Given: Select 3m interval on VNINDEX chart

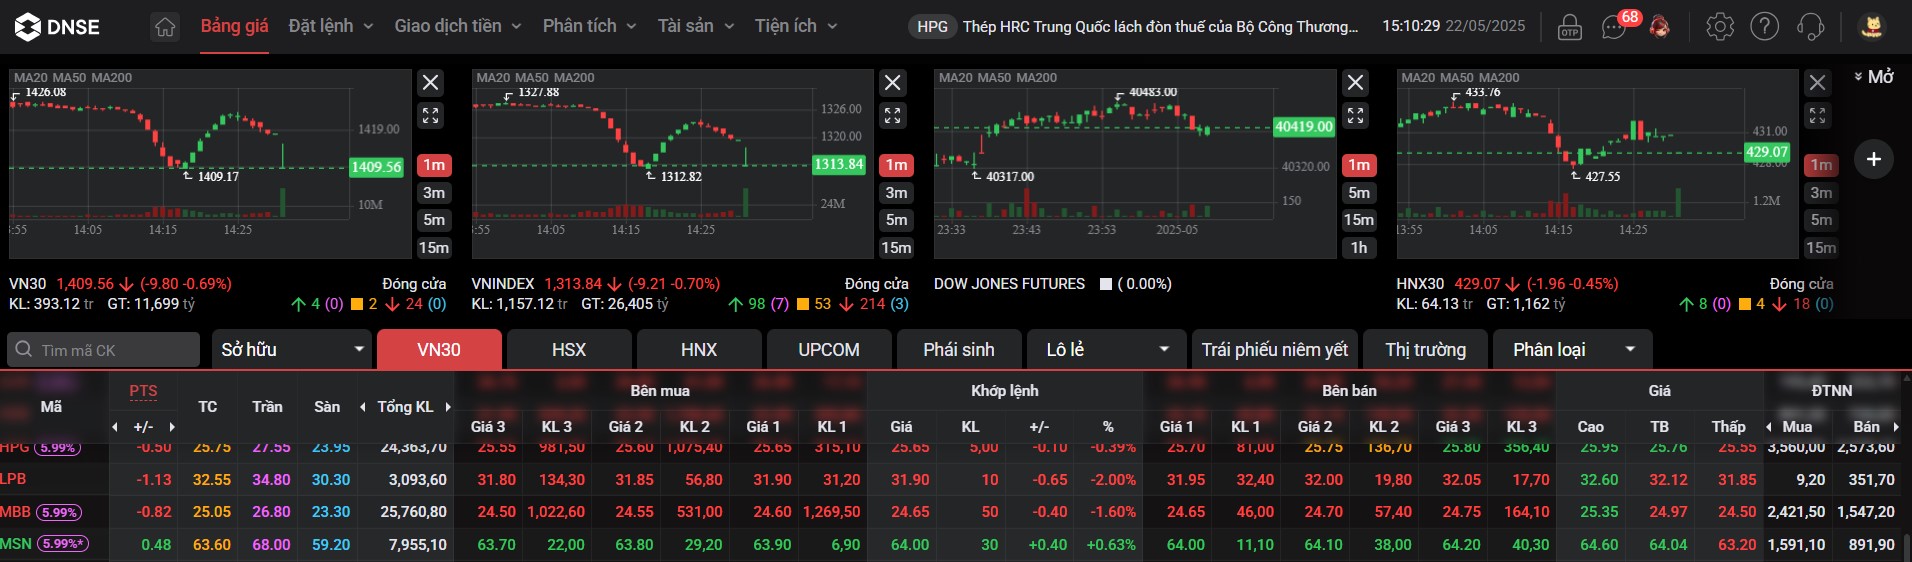Looking at the screenshot, I should click(x=896, y=193).
